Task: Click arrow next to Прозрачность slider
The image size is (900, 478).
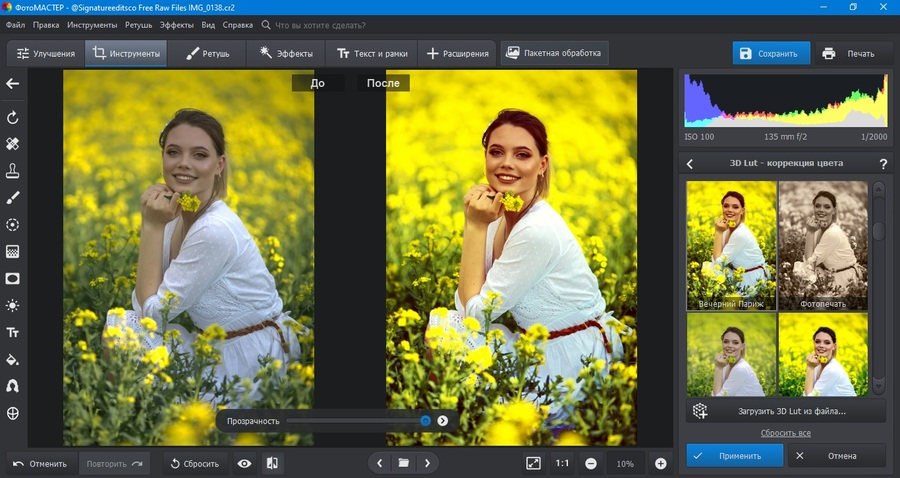Action: click(x=443, y=421)
